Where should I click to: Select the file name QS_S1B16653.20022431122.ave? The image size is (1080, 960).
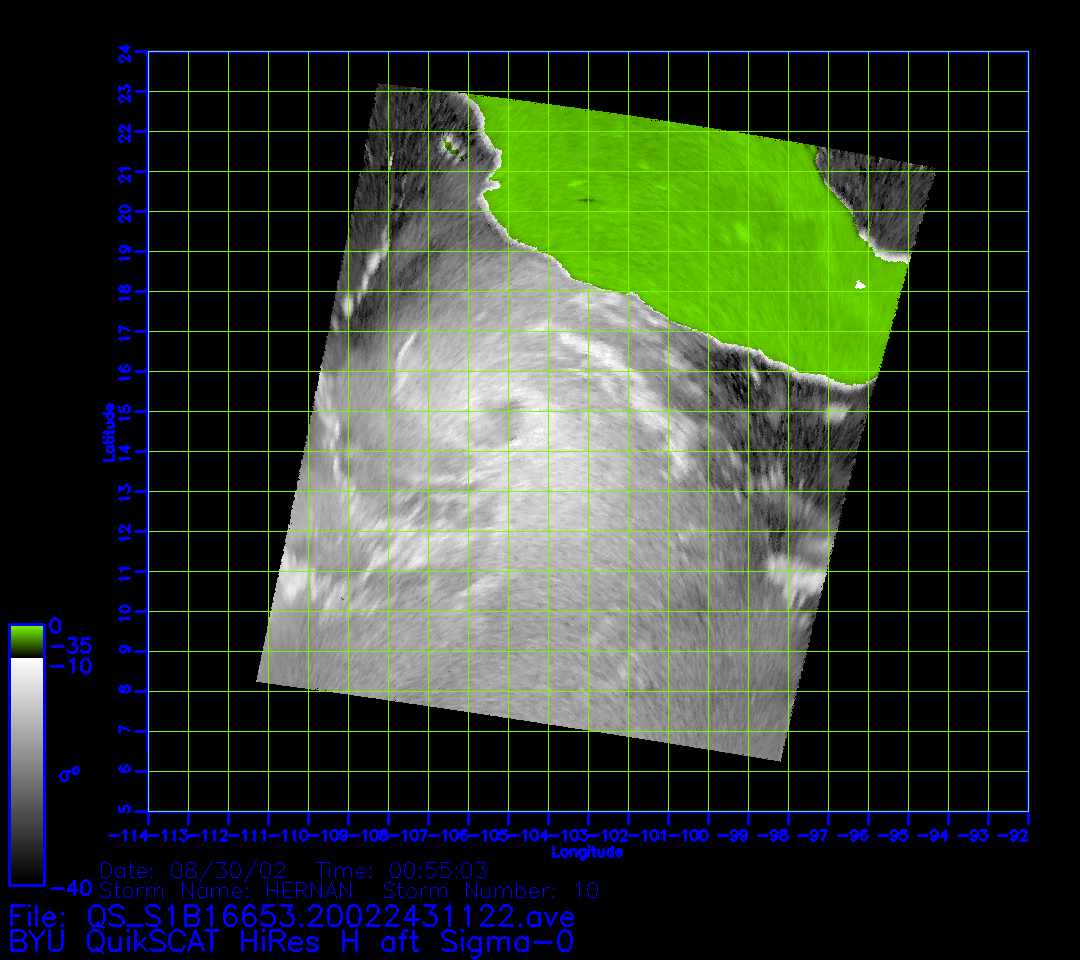pyautogui.click(x=330, y=916)
